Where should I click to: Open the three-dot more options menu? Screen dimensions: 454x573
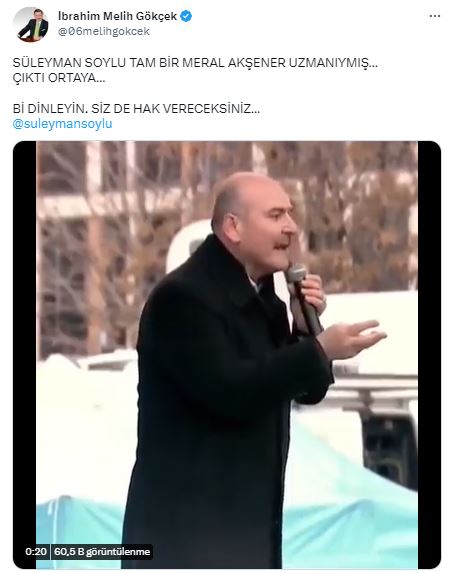[x=435, y=16]
